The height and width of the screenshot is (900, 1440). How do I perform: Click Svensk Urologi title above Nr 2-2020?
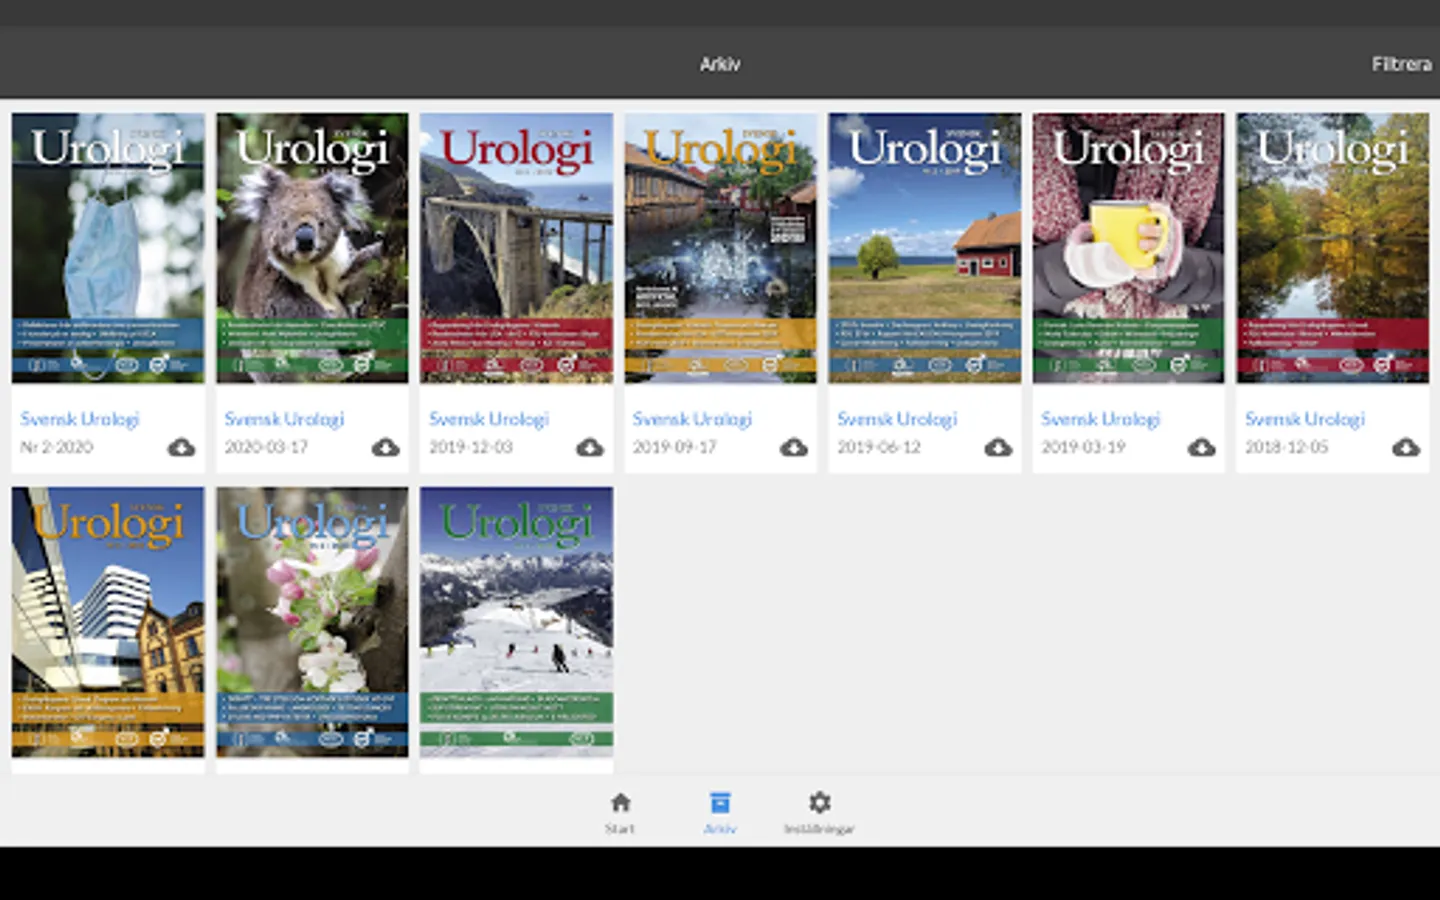pyautogui.click(x=80, y=419)
